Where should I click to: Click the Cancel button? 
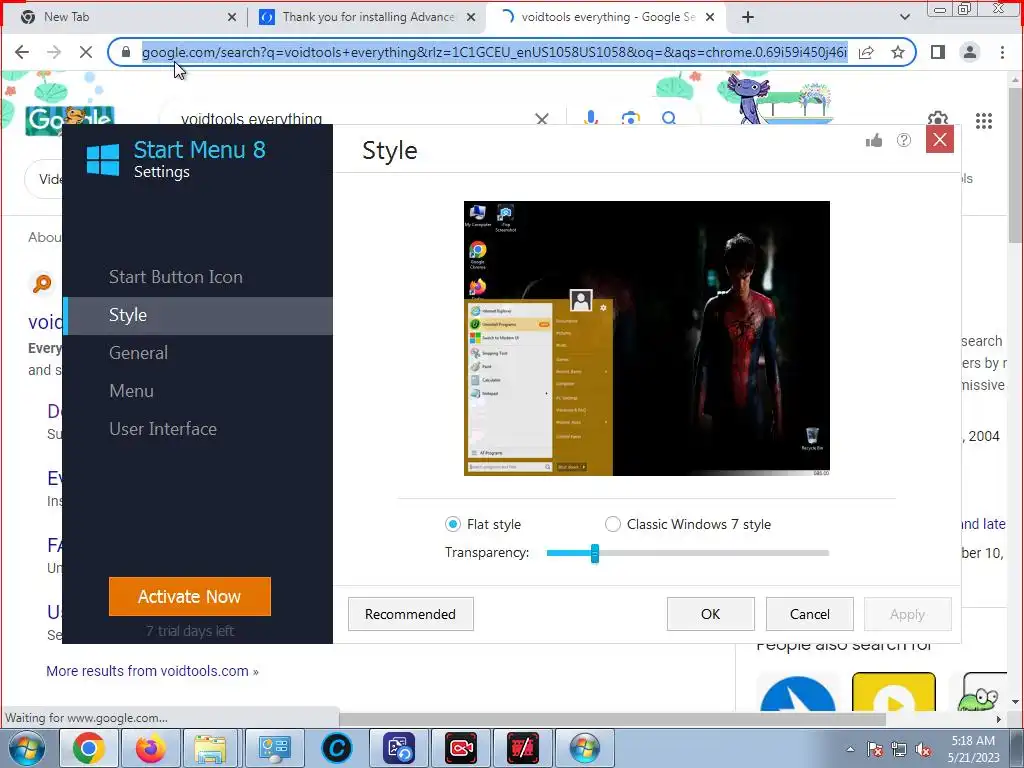point(810,614)
